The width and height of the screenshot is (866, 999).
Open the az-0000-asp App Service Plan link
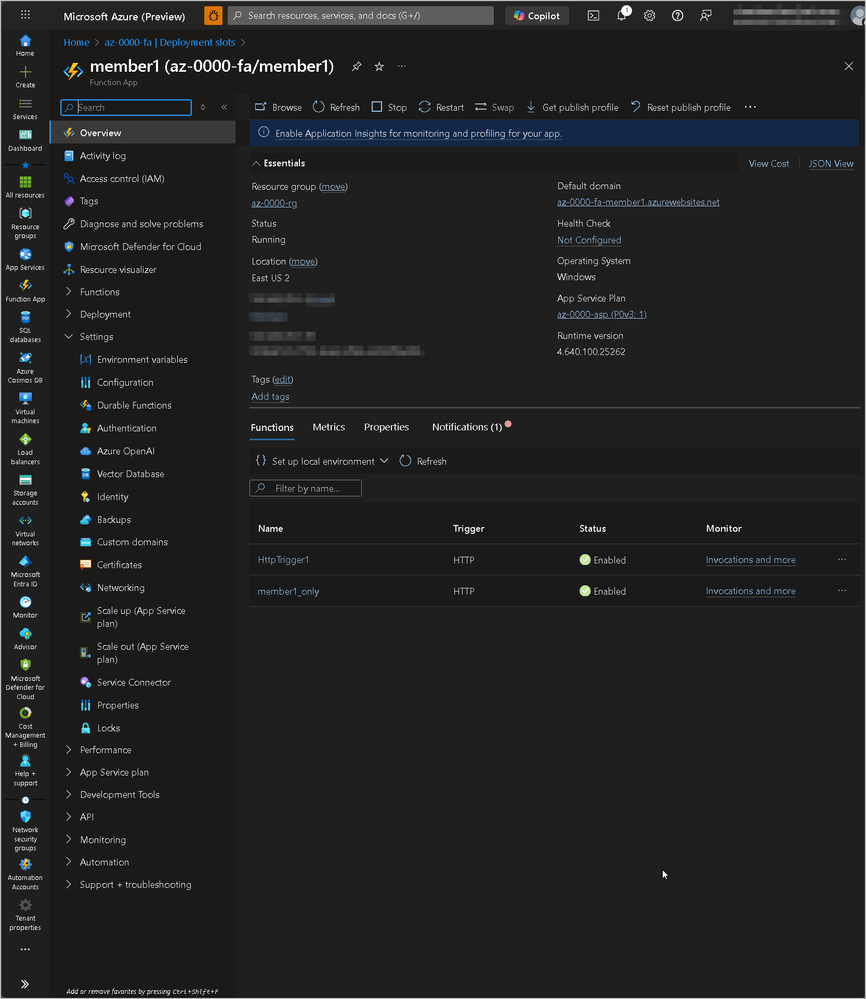pos(602,314)
